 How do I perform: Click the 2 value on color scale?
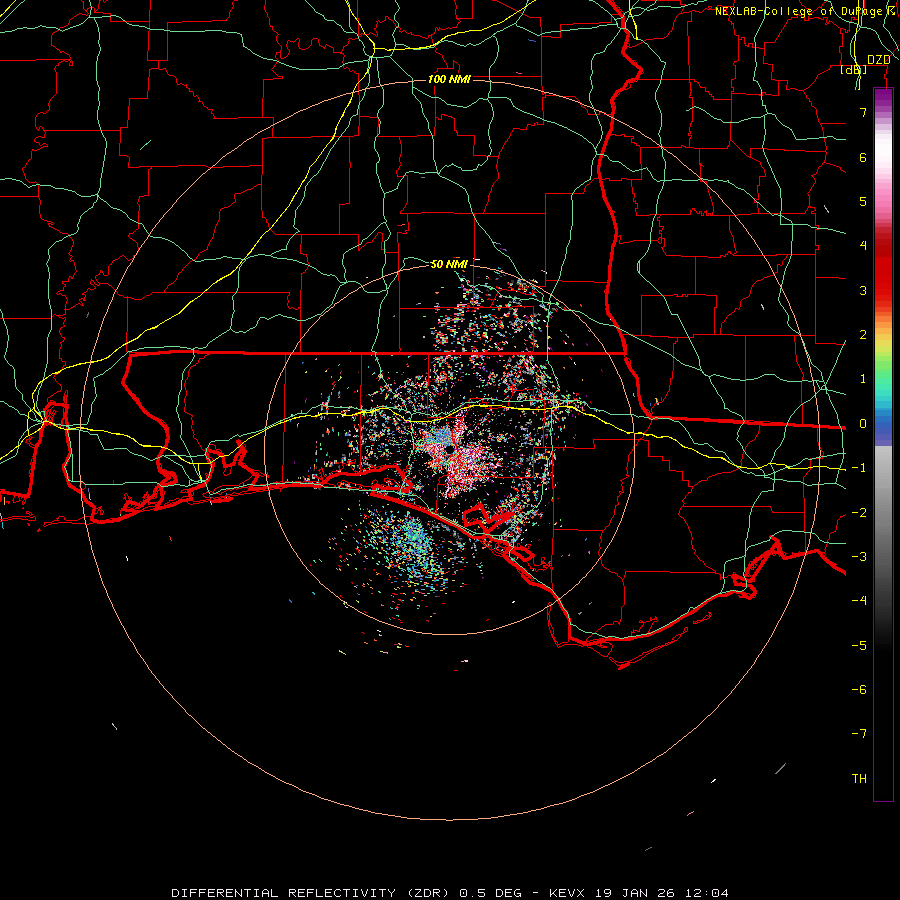pos(863,335)
